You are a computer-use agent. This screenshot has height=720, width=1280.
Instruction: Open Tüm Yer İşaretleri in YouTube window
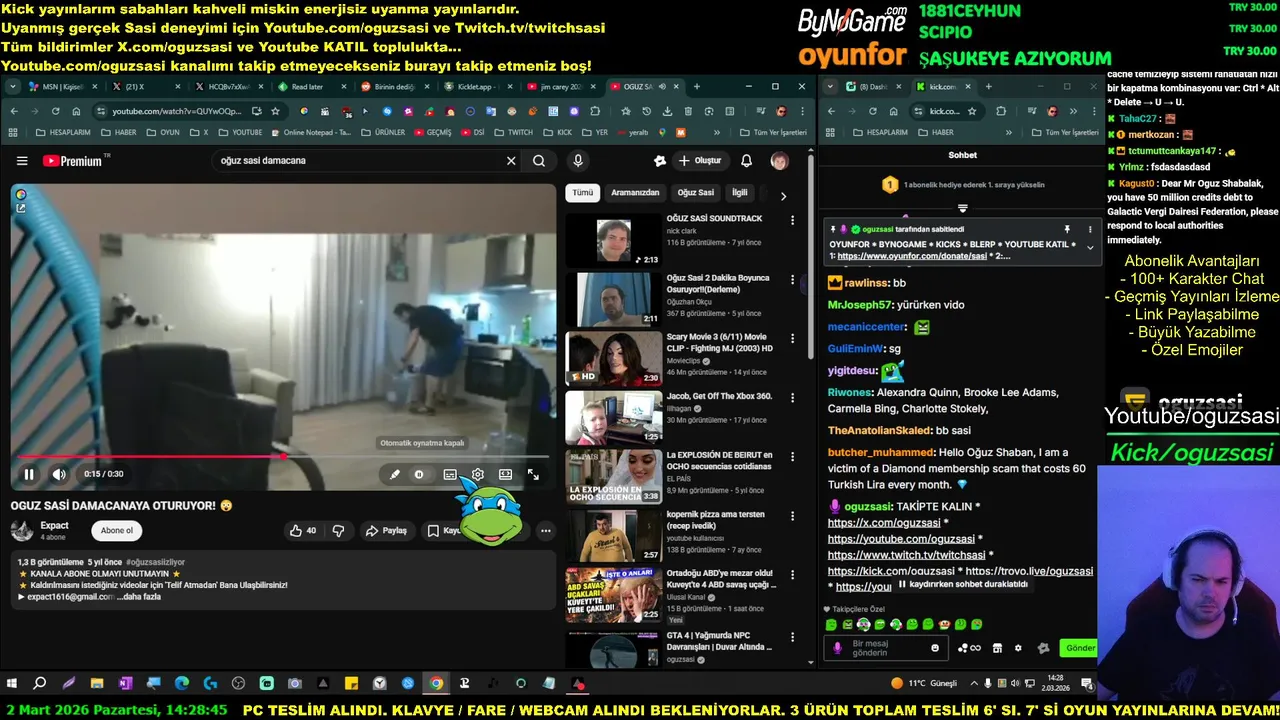pyautogui.click(x=773, y=132)
